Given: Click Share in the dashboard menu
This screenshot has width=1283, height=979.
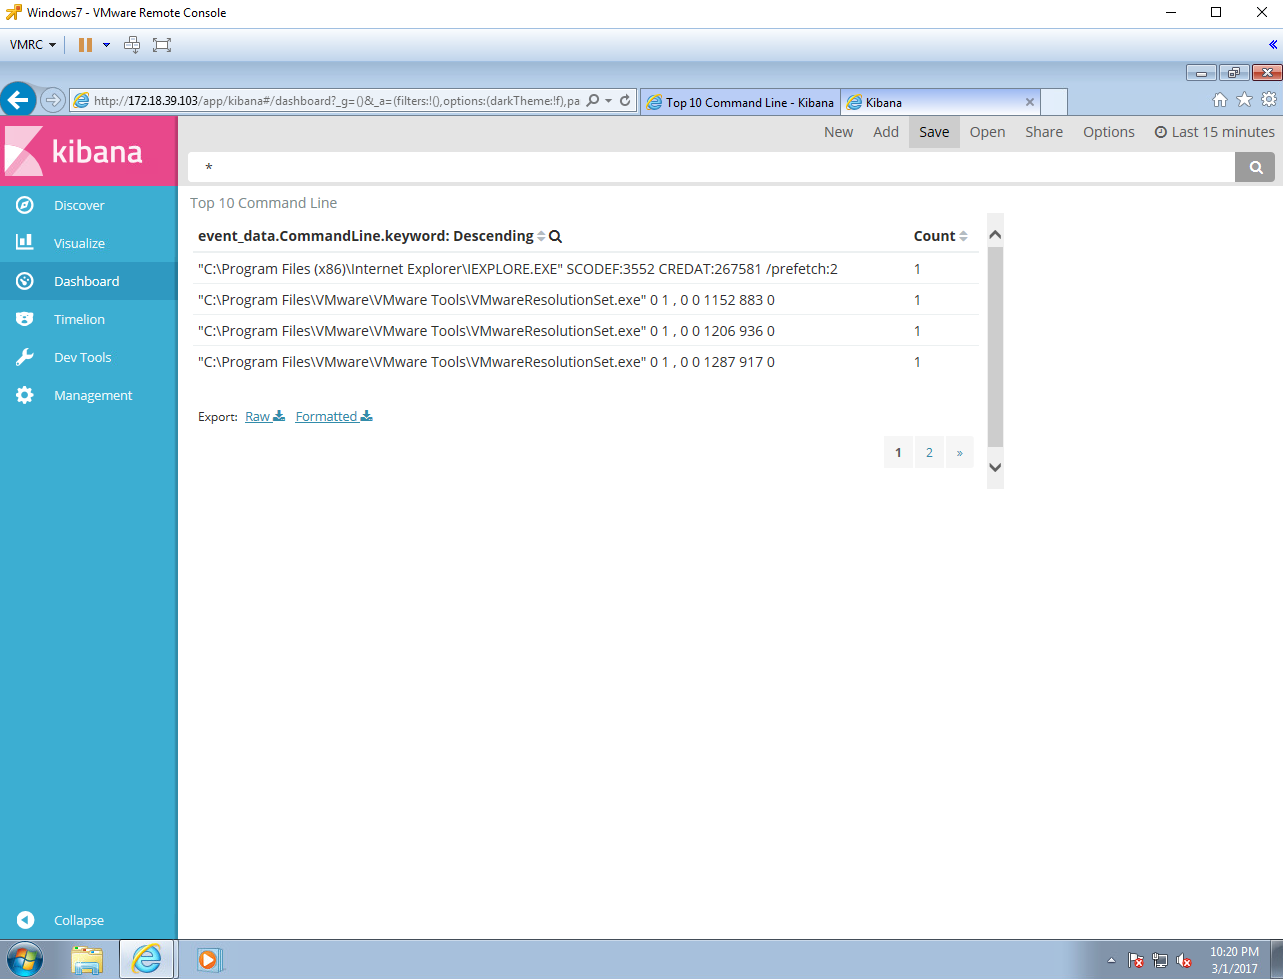Looking at the screenshot, I should (x=1044, y=132).
